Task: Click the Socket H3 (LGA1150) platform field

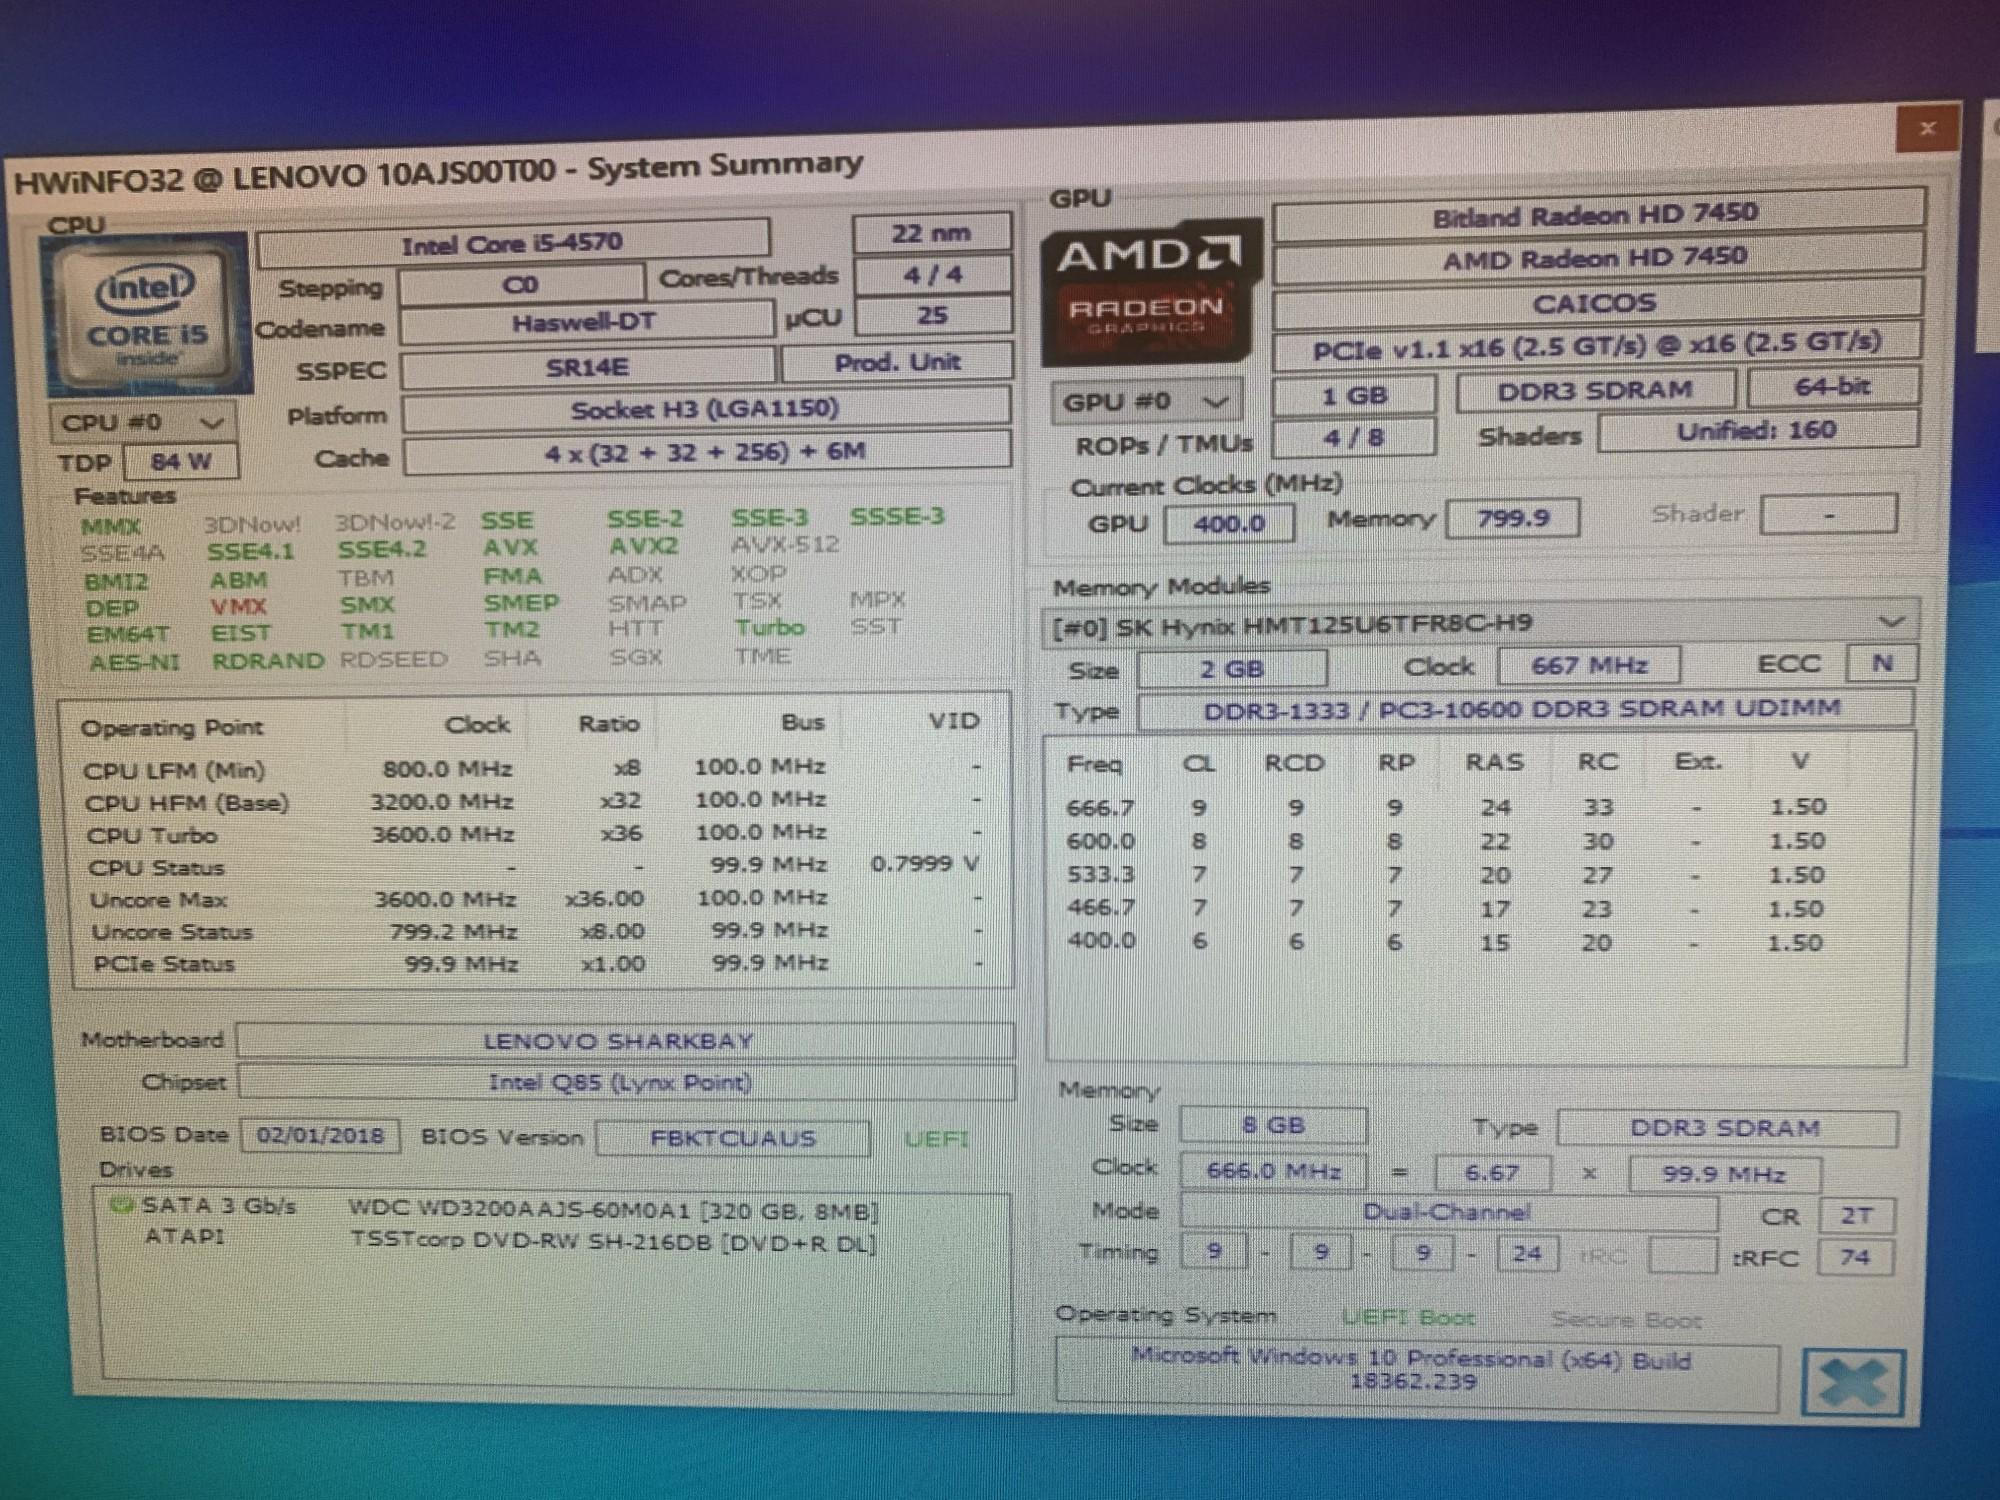Action: click(x=705, y=409)
